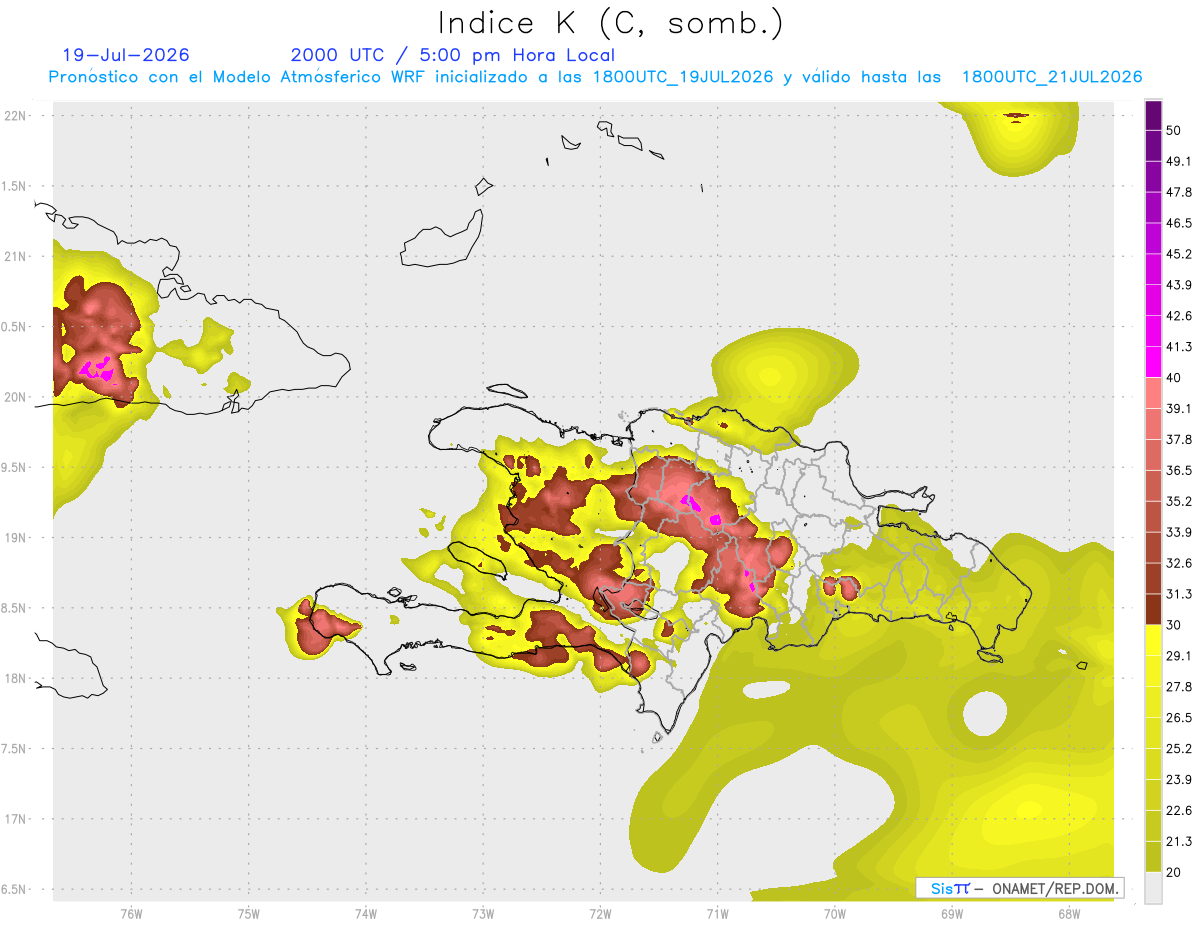Click the latitude label "18N"
Viewport: 1200px width, 927px height.
(15, 678)
